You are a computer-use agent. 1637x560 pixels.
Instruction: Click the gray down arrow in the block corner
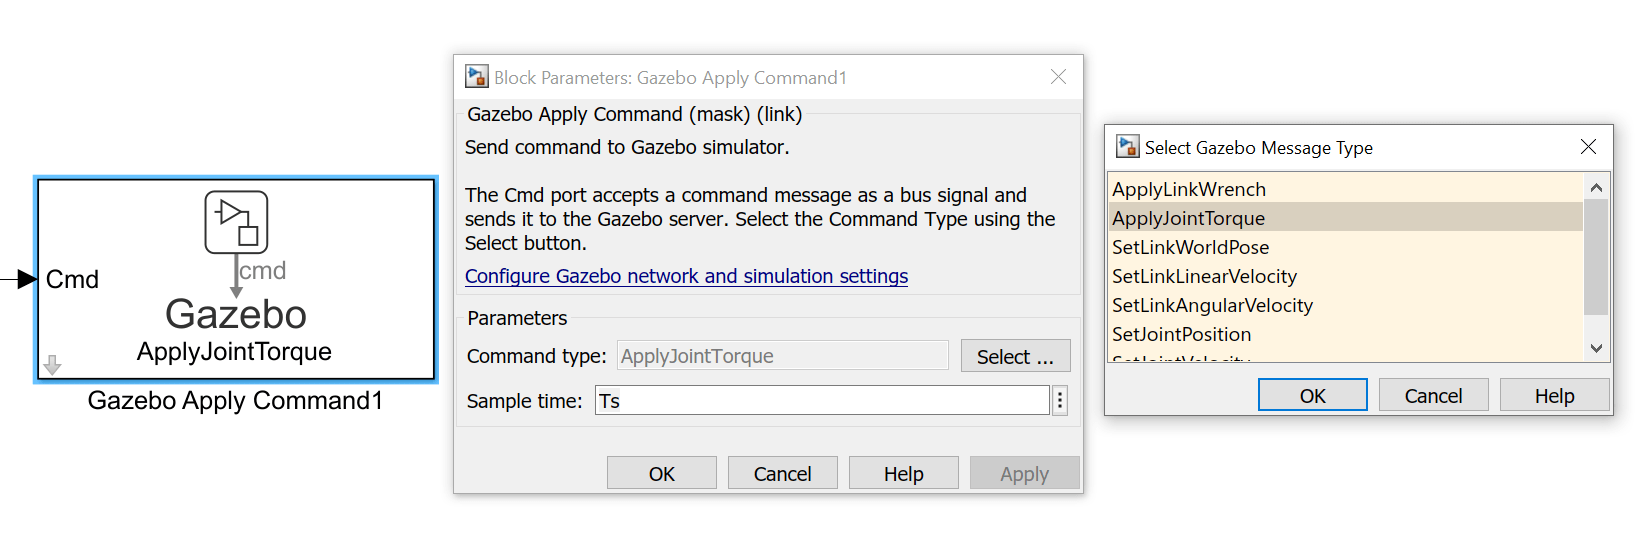(53, 365)
